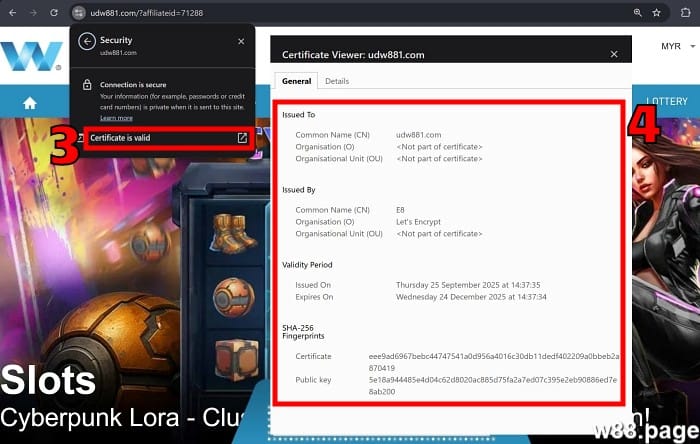Click the golden boots game icon
700x444 pixels.
point(233,234)
